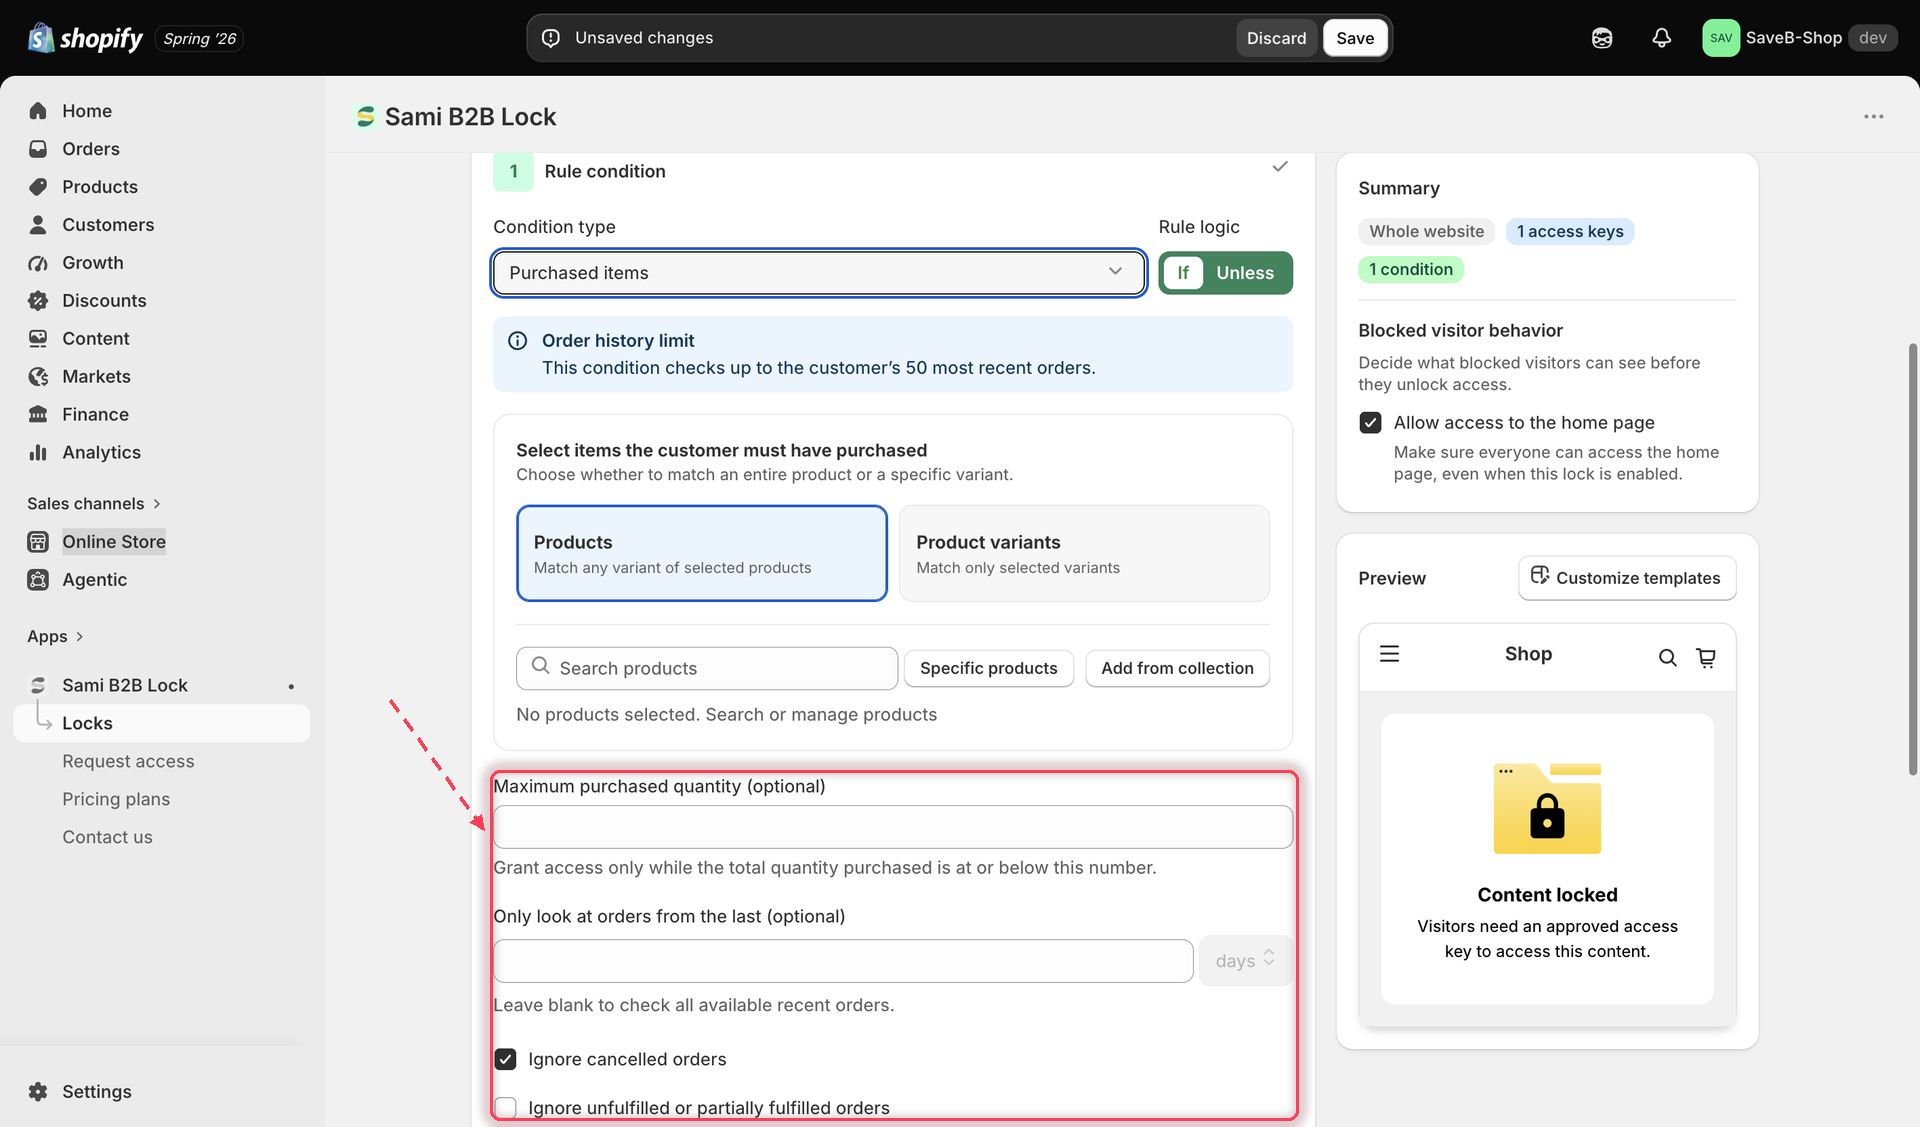Click Add from collection button
Image resolution: width=1920 pixels, height=1127 pixels.
(1177, 668)
